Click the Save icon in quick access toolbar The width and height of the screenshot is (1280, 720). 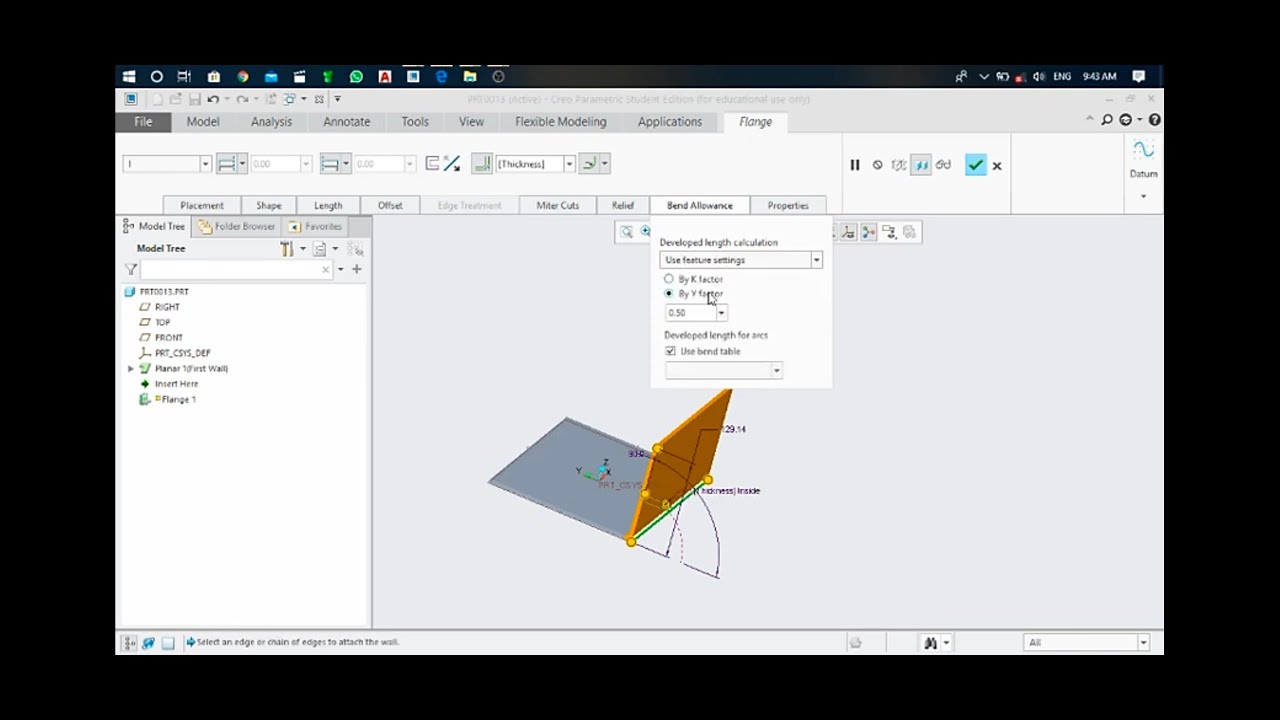coord(194,99)
